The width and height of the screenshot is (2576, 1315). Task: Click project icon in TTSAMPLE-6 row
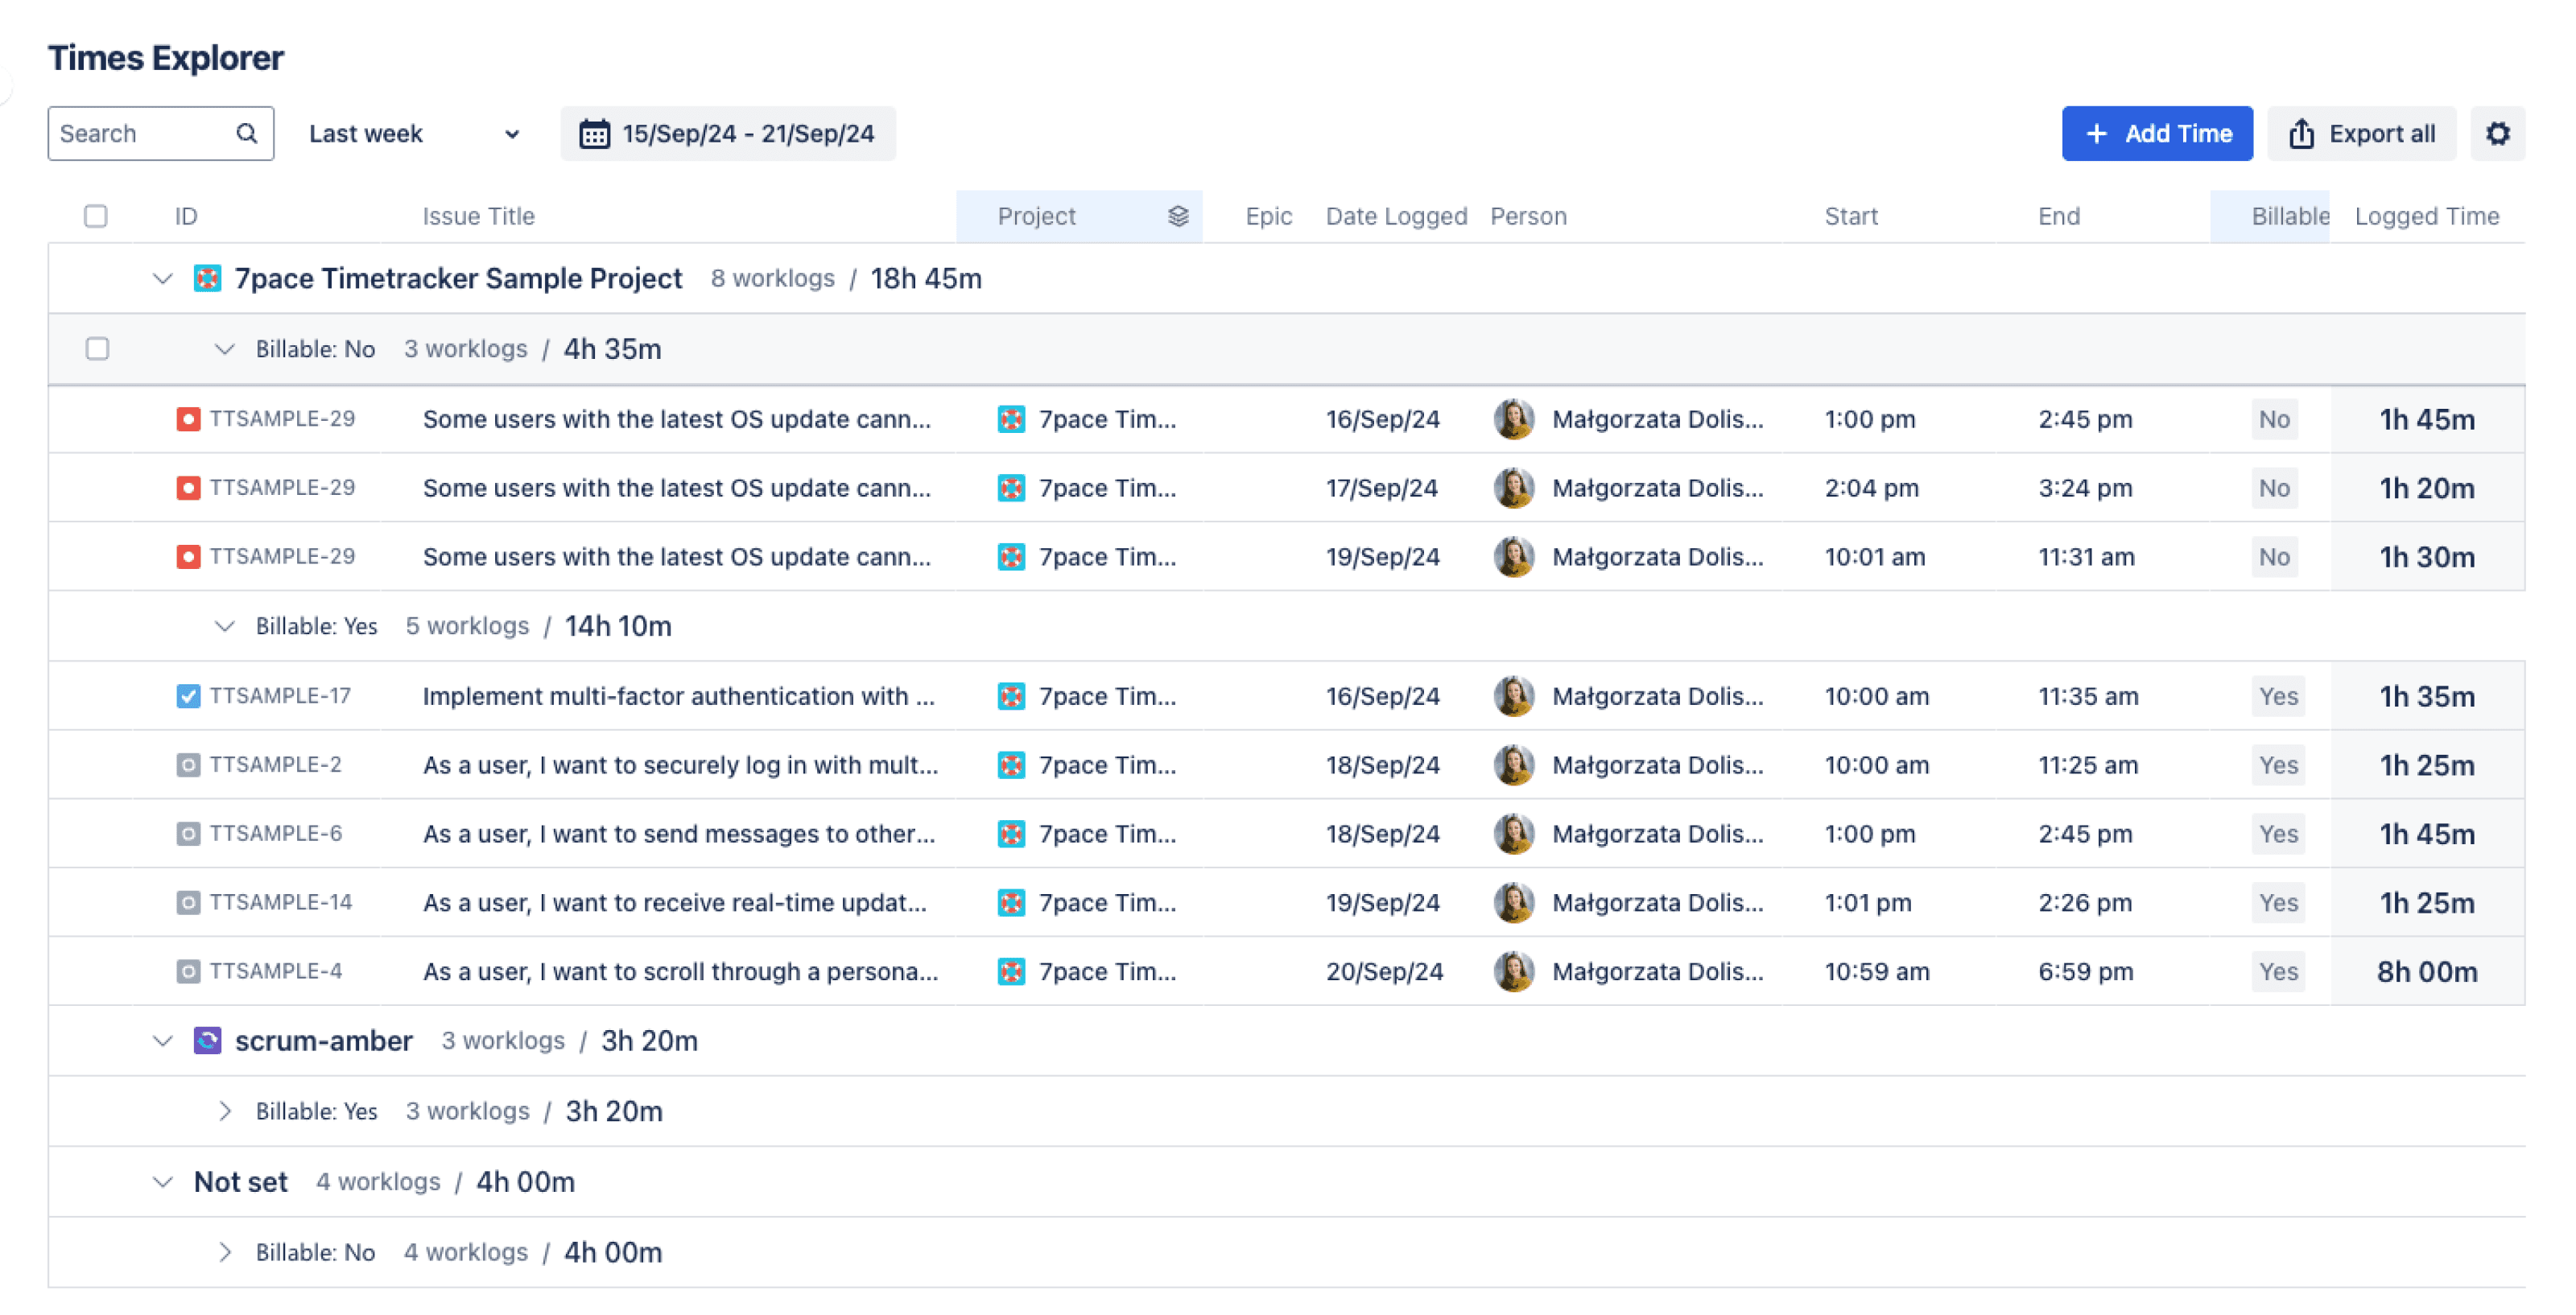(1011, 834)
